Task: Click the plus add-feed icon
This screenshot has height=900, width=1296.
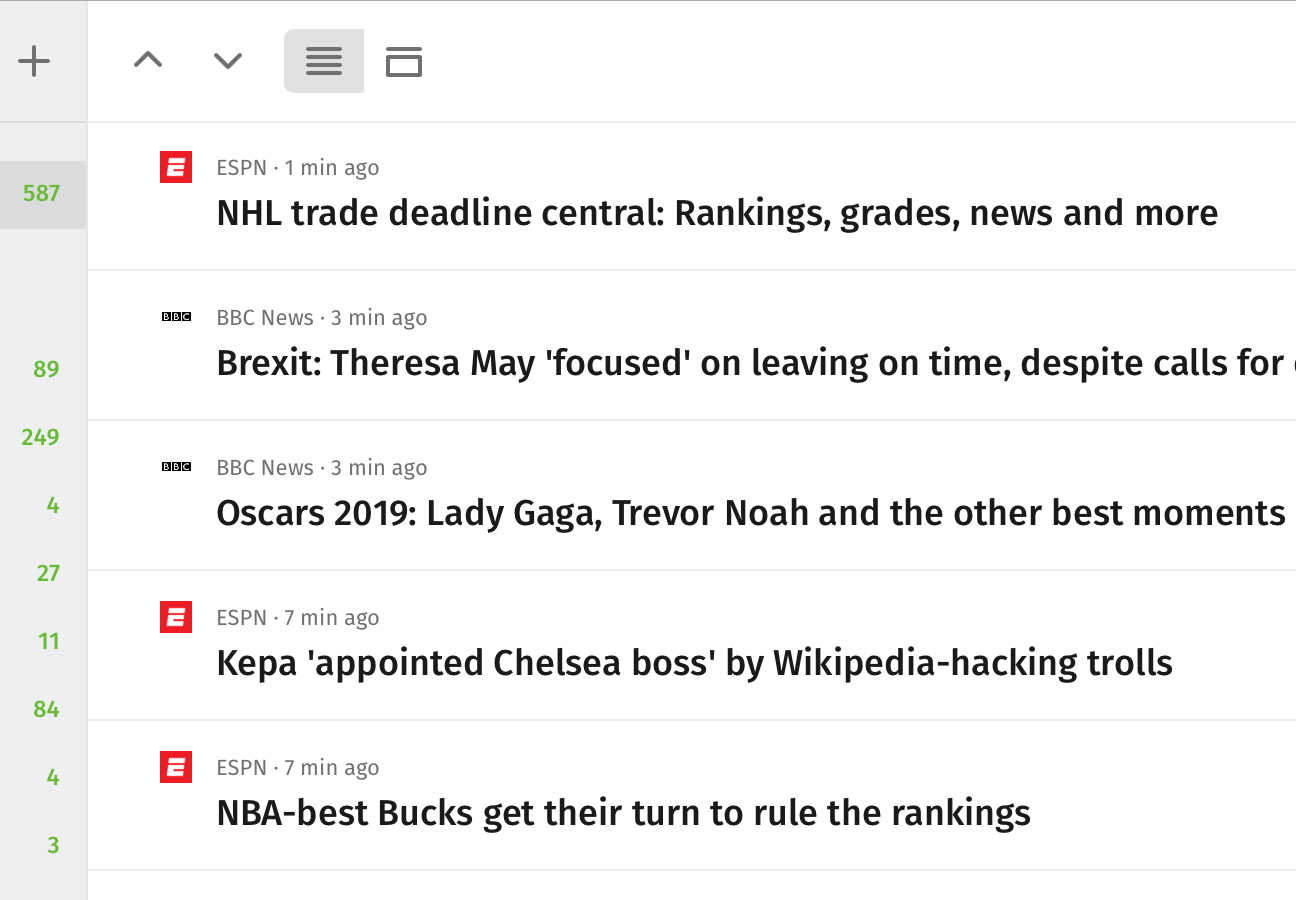Action: click(x=34, y=61)
